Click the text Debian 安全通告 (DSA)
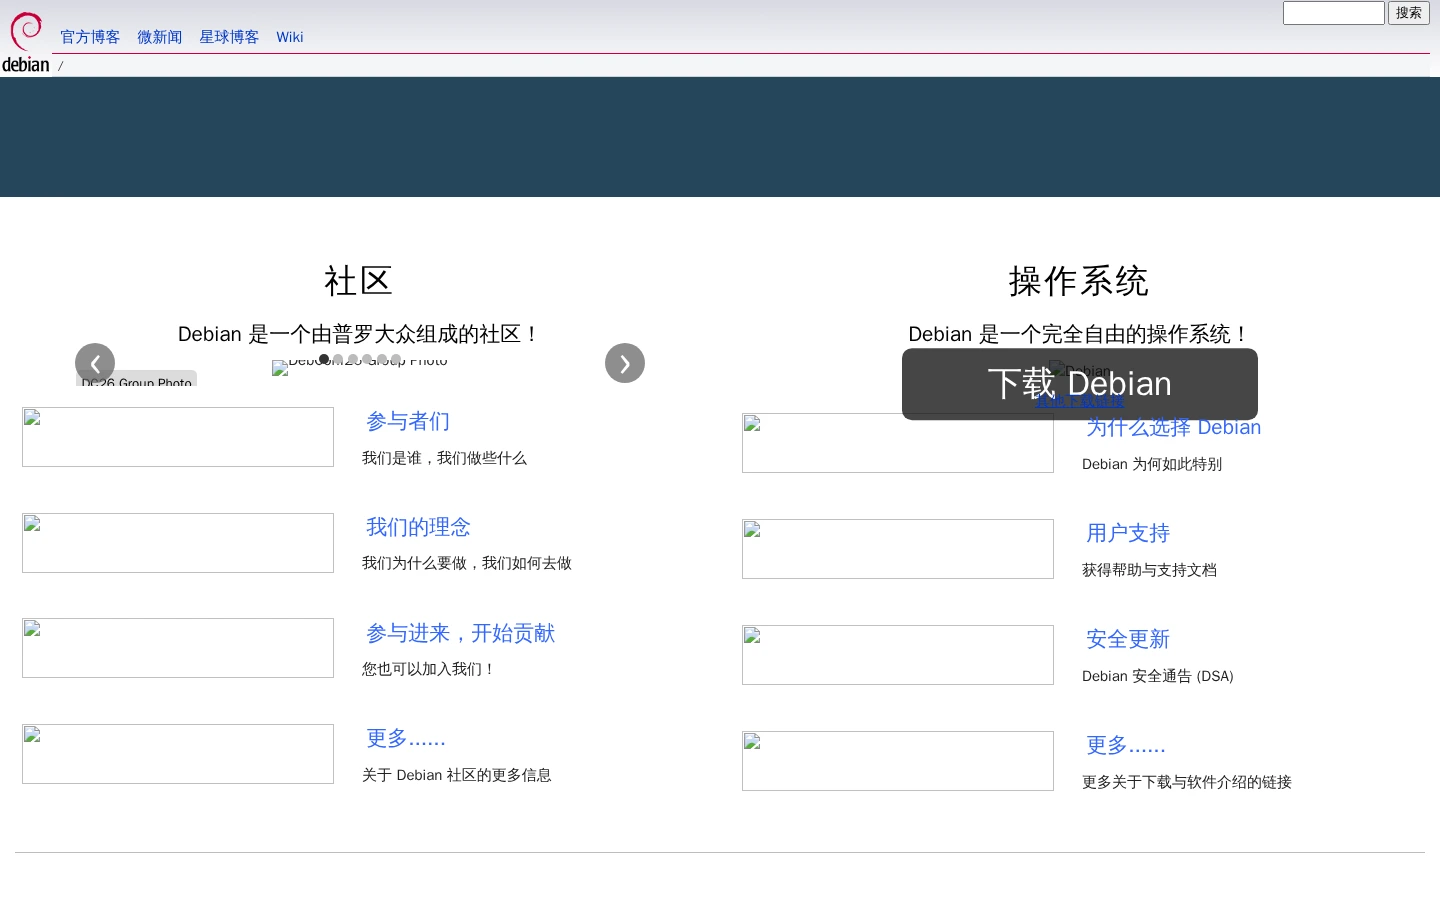The height and width of the screenshot is (900, 1440). point(1158,676)
